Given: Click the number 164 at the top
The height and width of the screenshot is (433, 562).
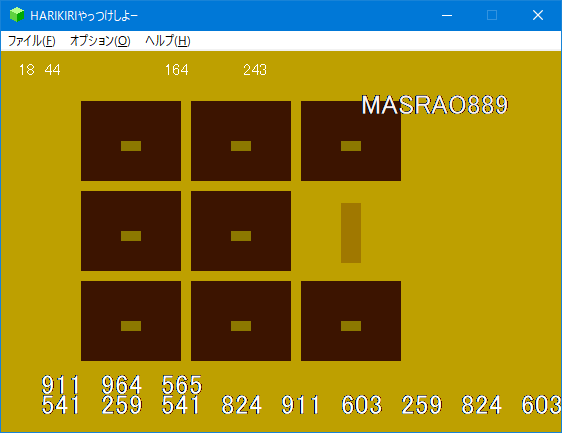Looking at the screenshot, I should [x=177, y=70].
